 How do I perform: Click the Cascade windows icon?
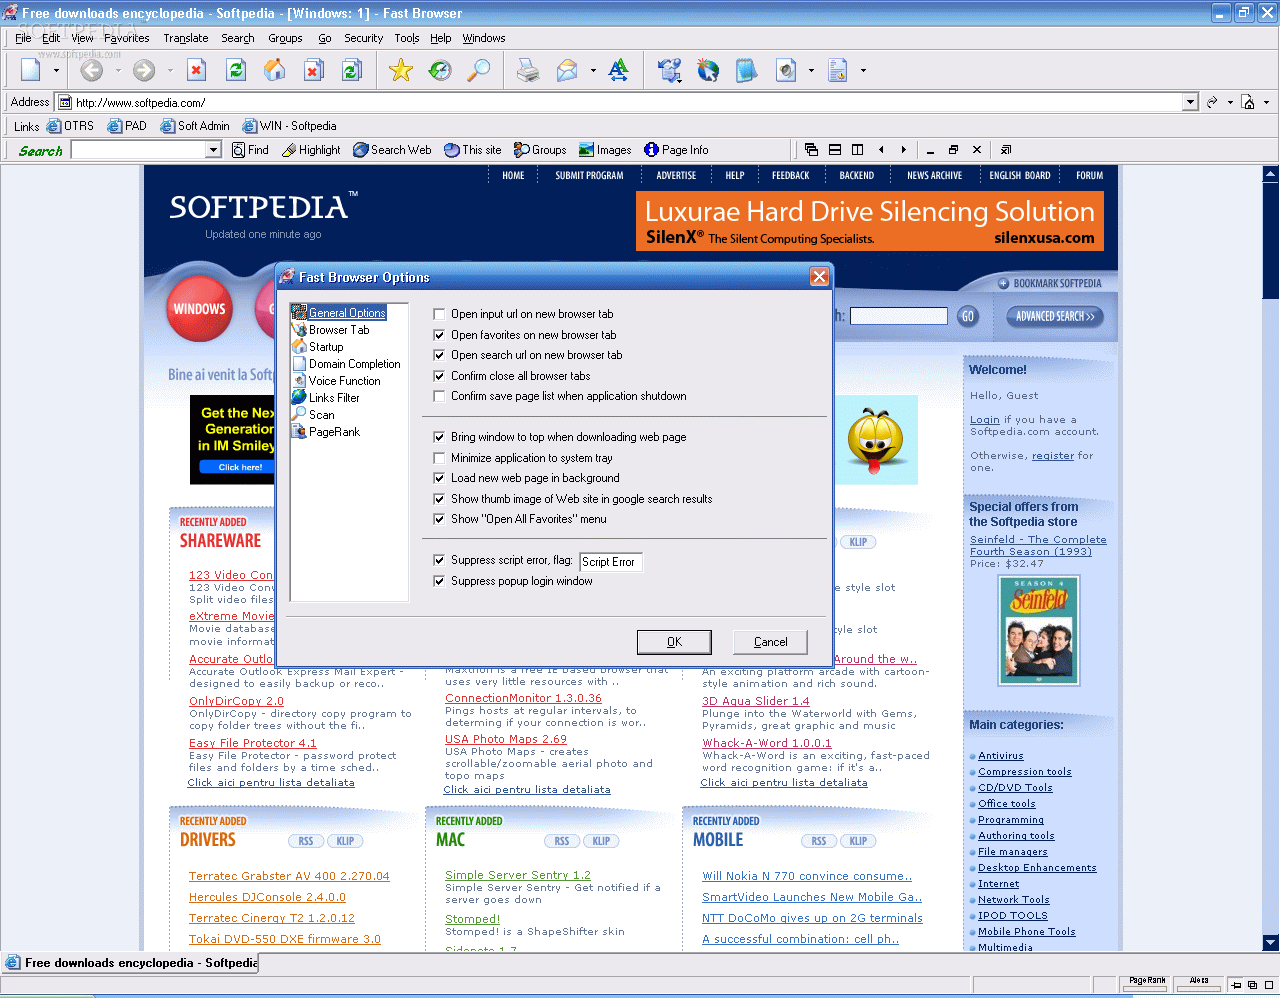[x=811, y=150]
